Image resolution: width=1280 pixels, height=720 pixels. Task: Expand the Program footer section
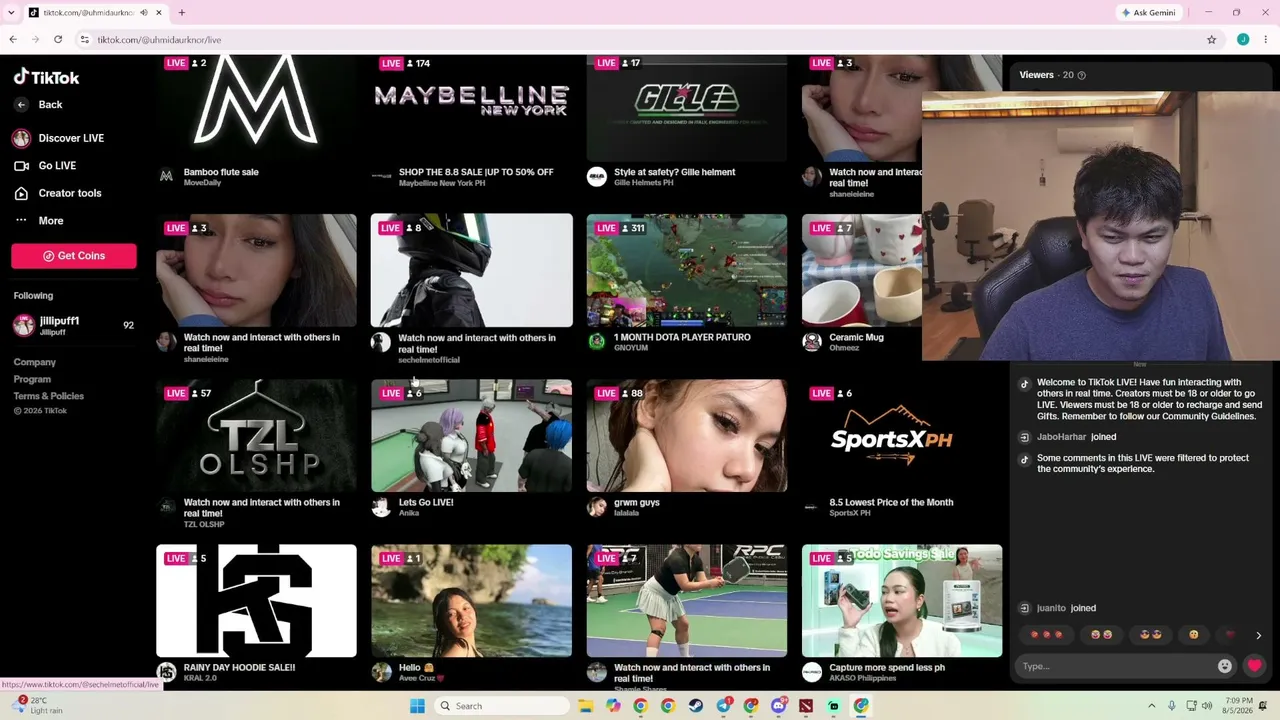click(x=32, y=379)
